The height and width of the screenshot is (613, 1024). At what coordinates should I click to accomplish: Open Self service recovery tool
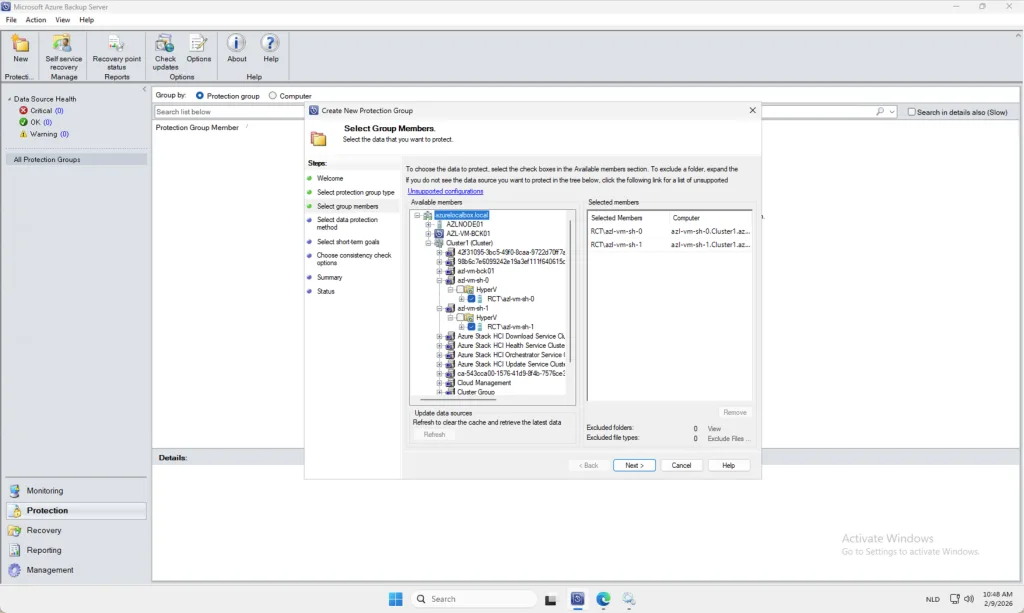point(63,43)
